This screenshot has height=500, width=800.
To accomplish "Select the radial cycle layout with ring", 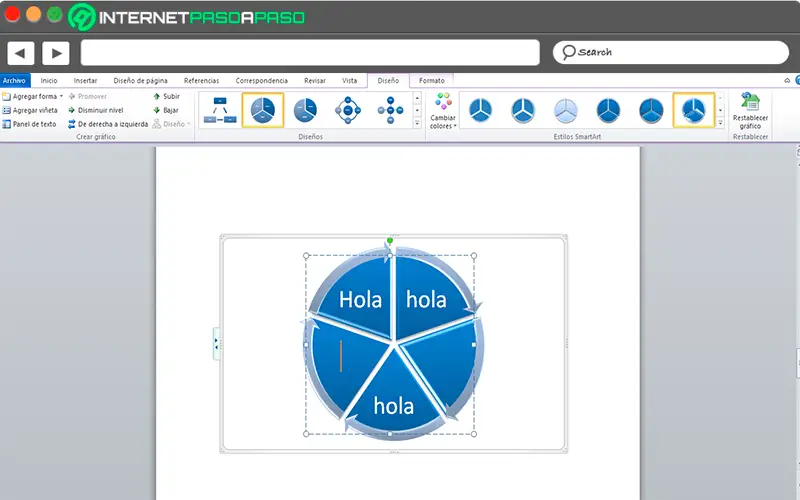I will point(348,110).
